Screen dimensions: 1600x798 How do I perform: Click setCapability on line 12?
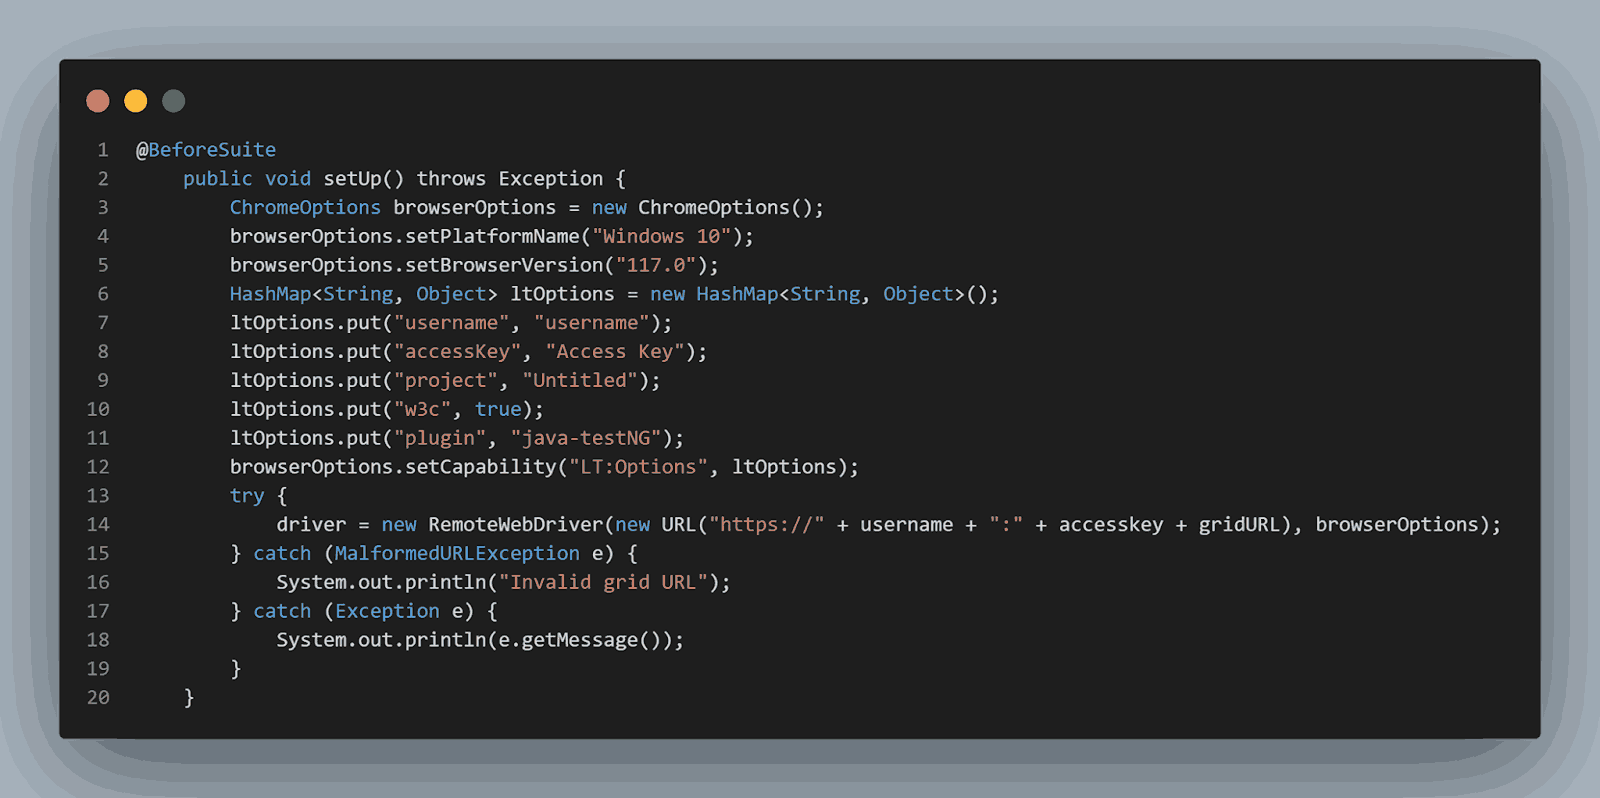click(x=481, y=467)
